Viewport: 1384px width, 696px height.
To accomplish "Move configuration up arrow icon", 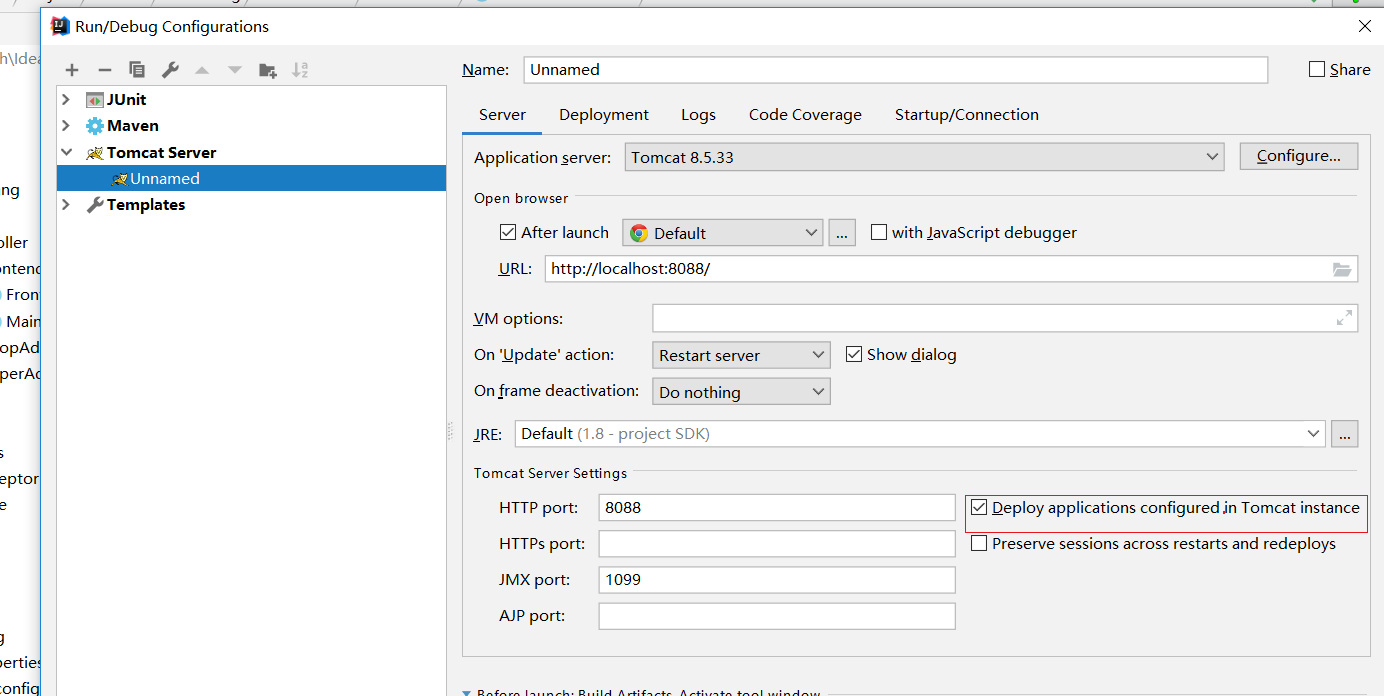I will (x=202, y=70).
